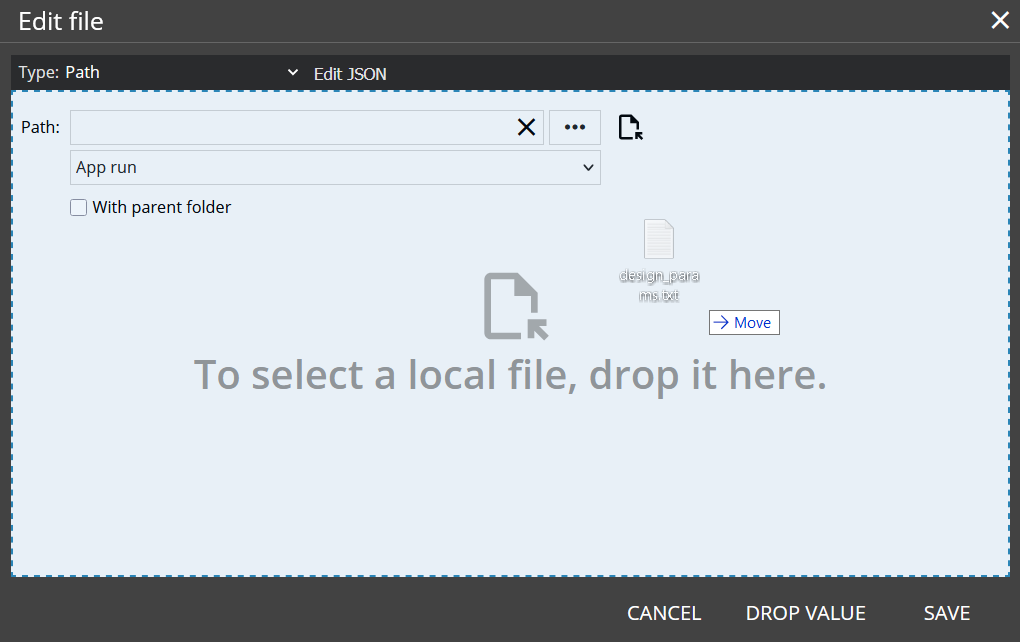Click the dragged design_params.txt file icon
The image size is (1020, 642).
click(658, 240)
